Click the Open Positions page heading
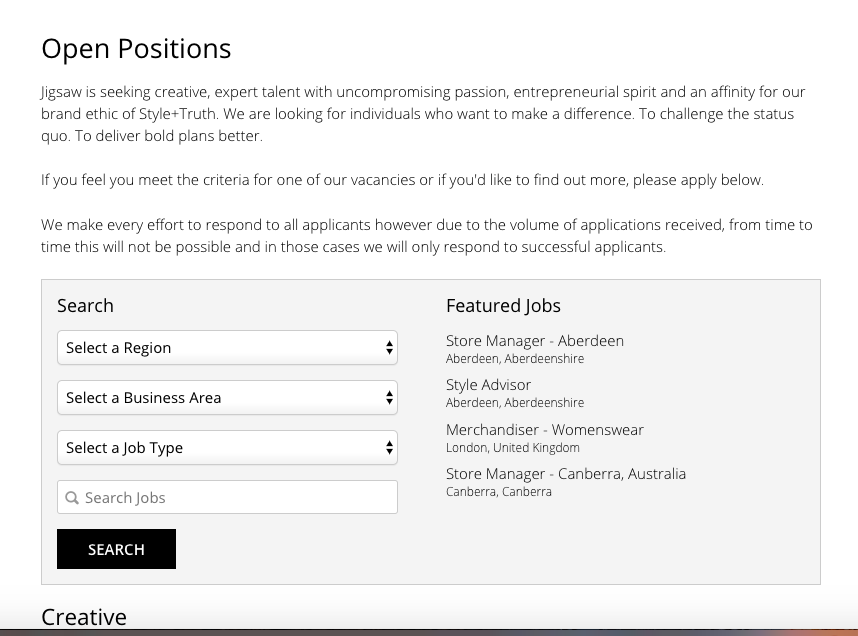Screen dimensions: 858x636 [x=136, y=48]
